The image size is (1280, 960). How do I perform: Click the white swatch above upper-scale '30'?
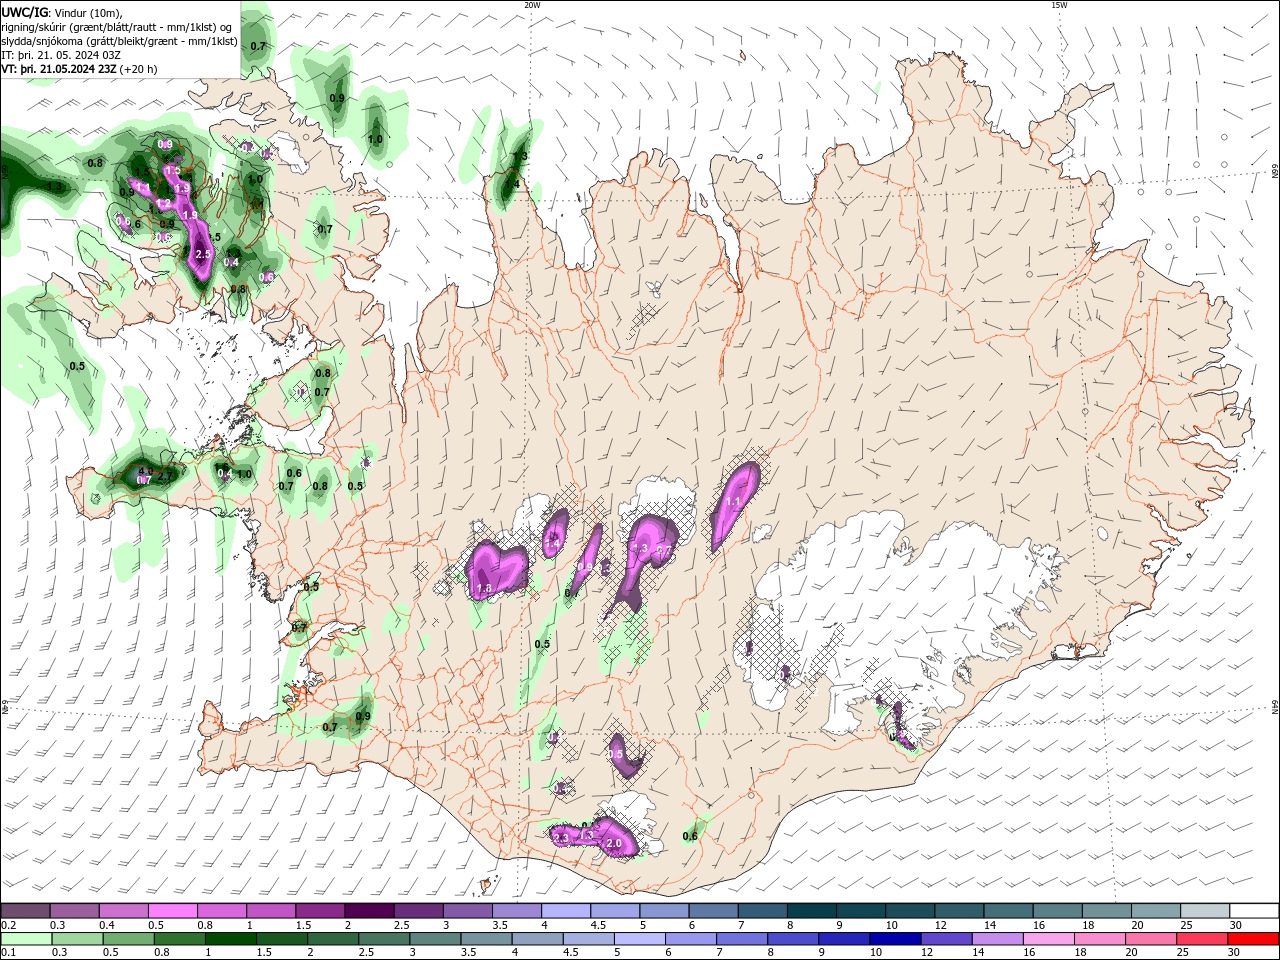click(1255, 911)
